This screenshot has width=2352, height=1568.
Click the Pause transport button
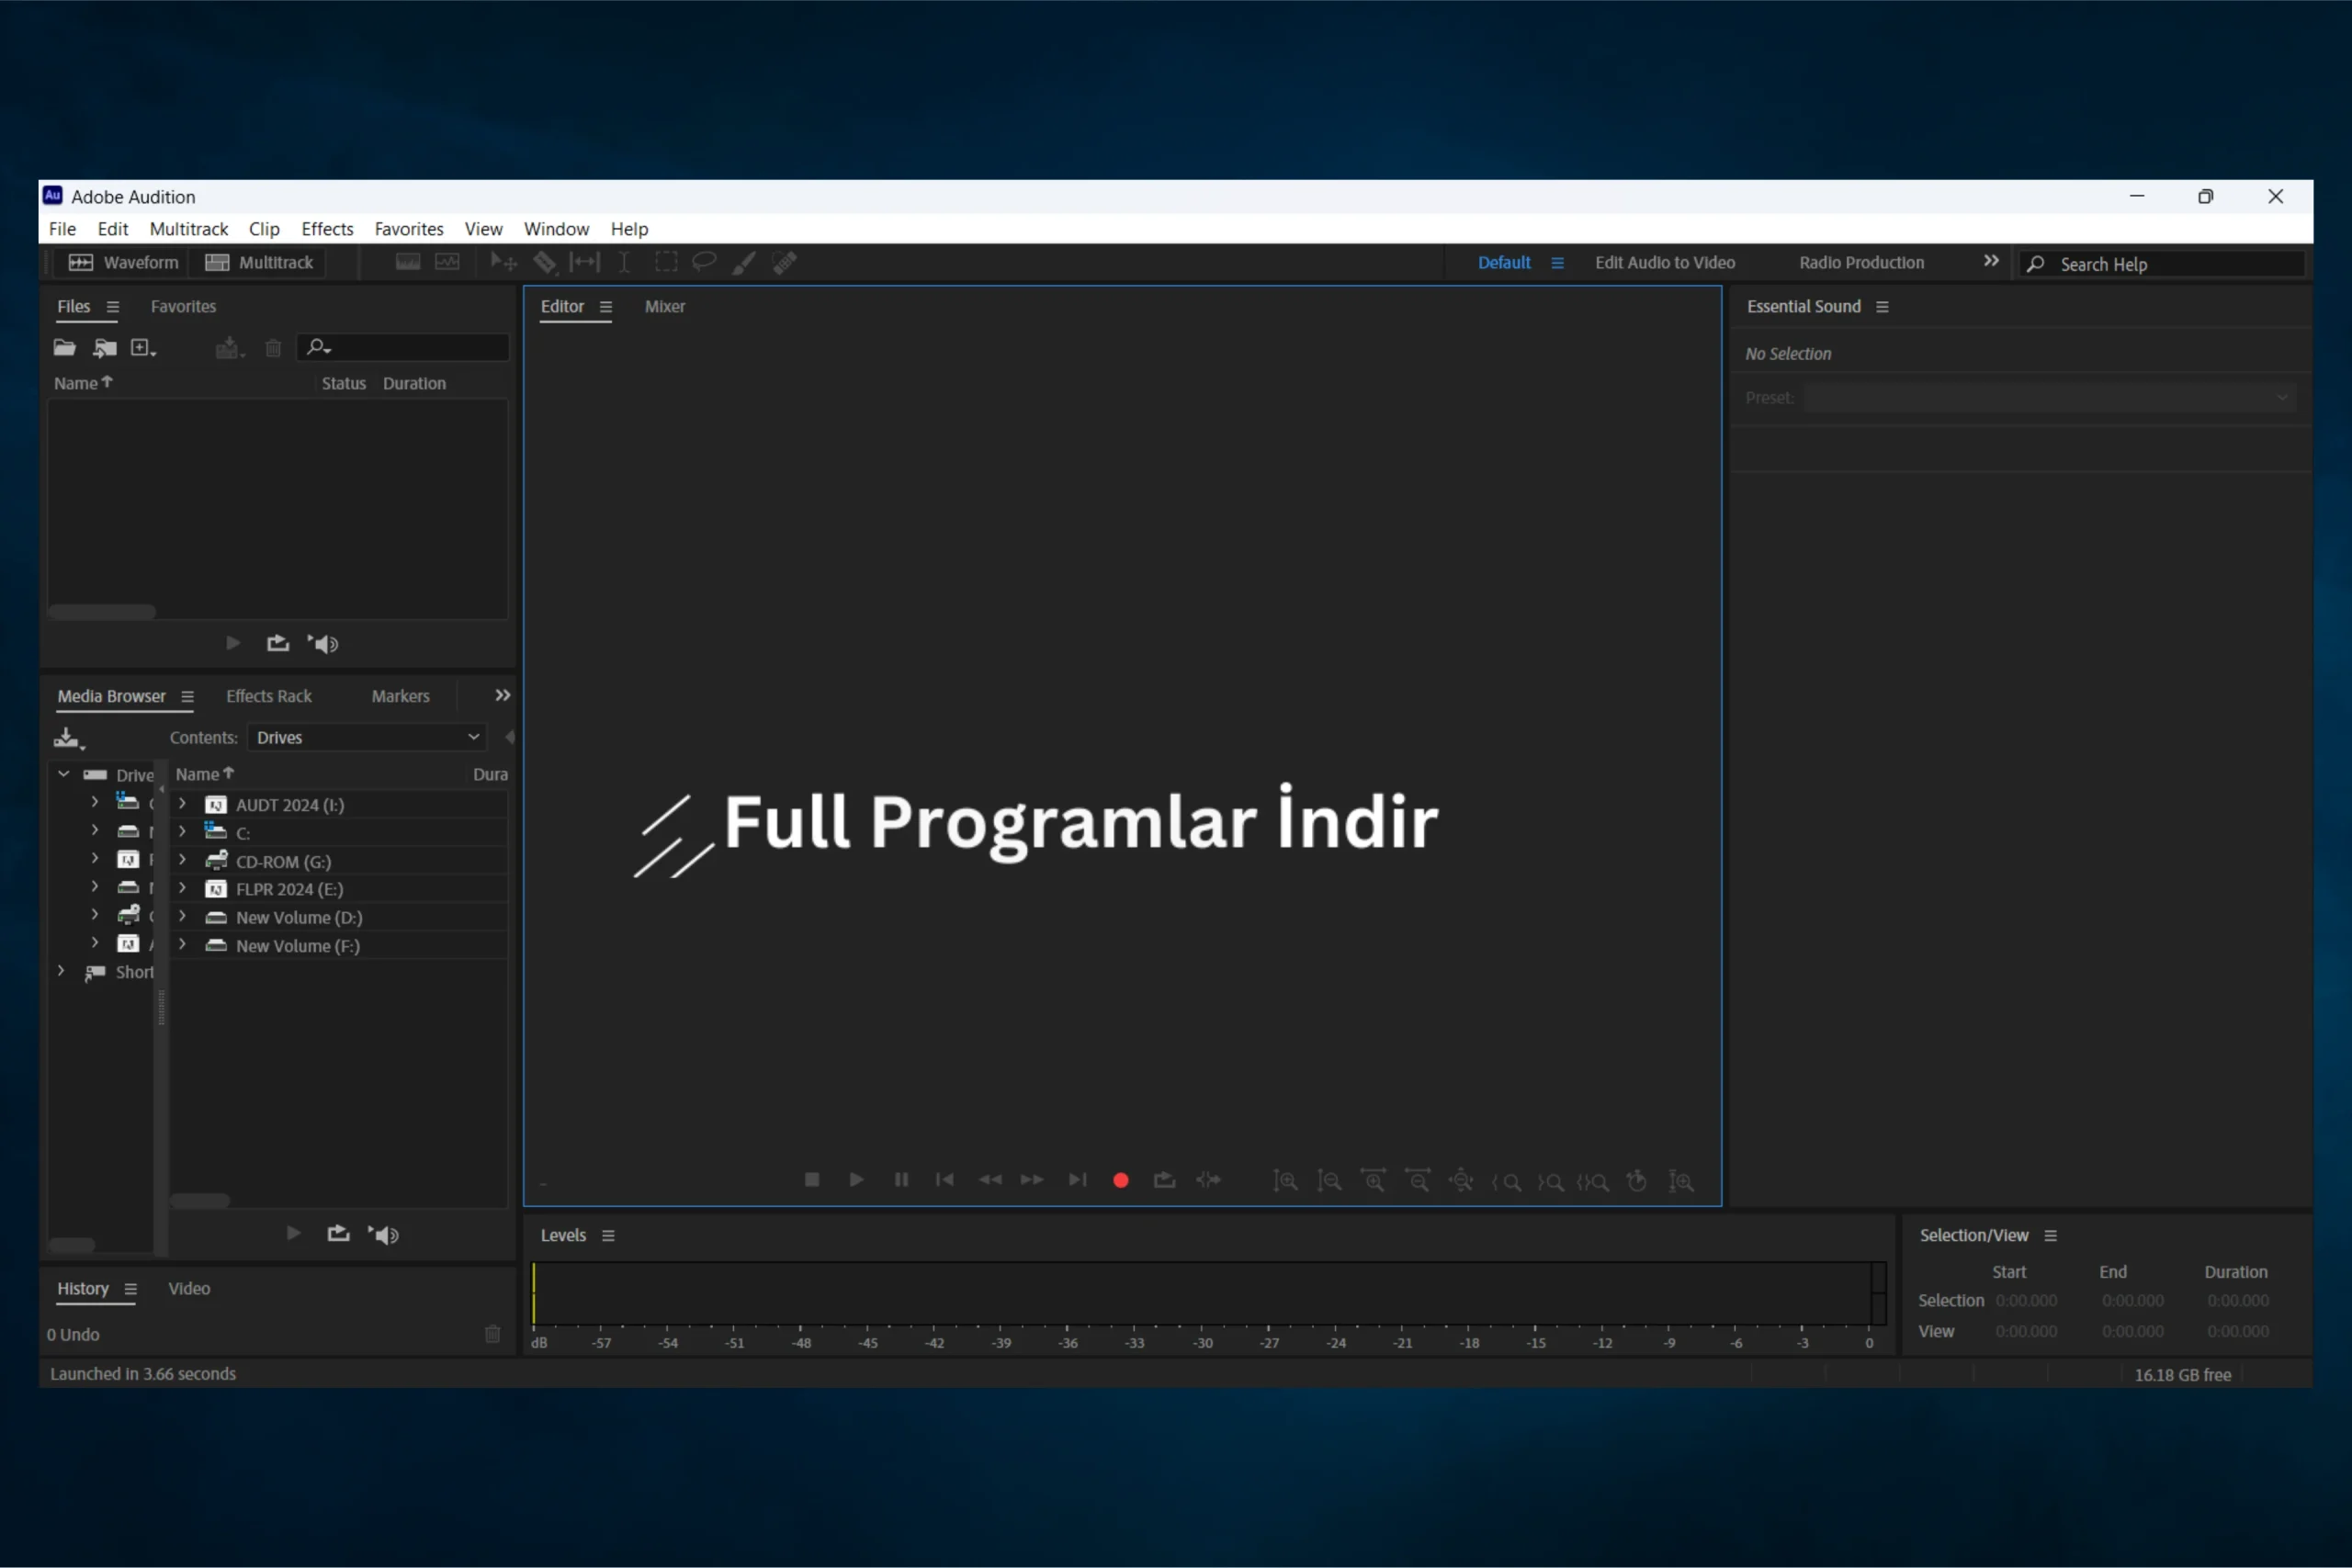(901, 1180)
